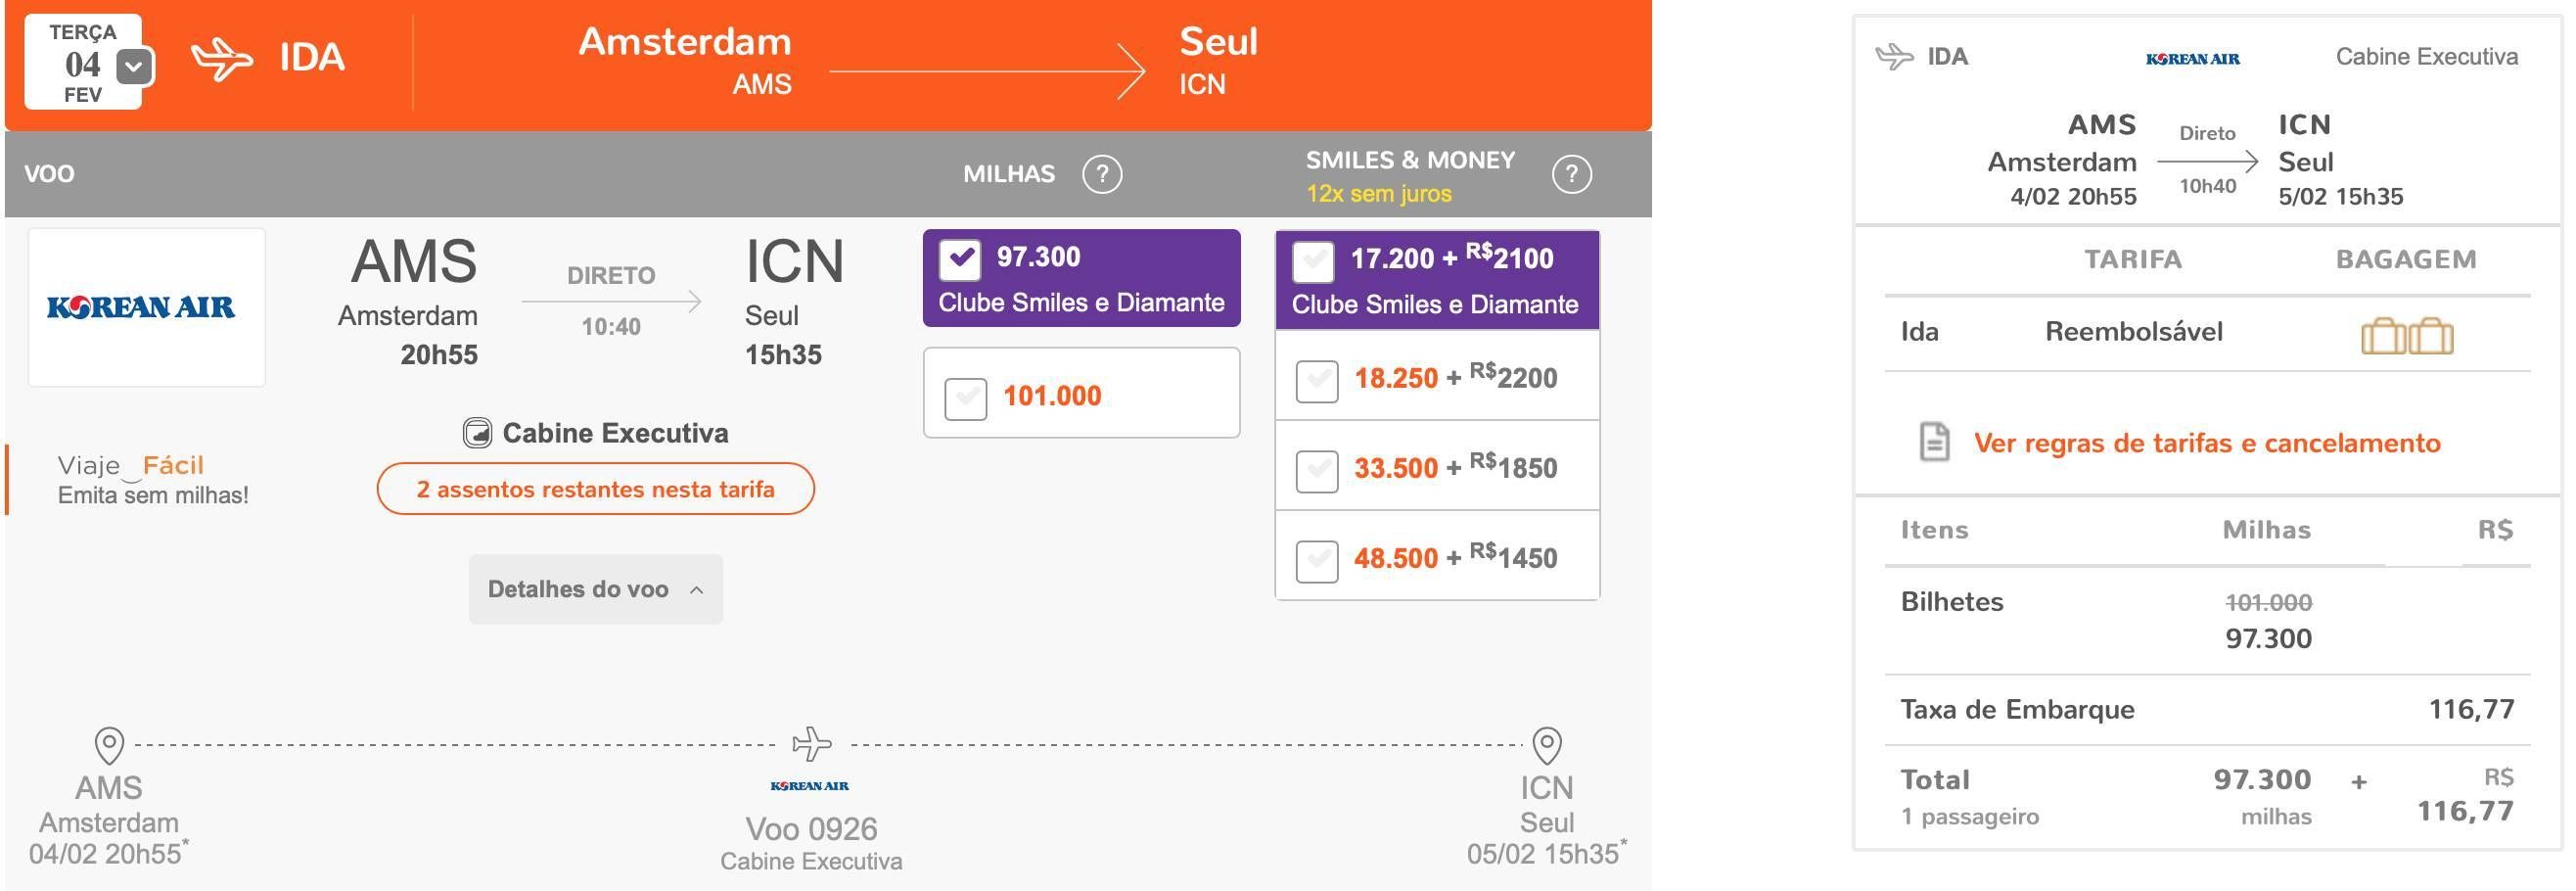Open the BAGAGEM tab in summary

2406,259
